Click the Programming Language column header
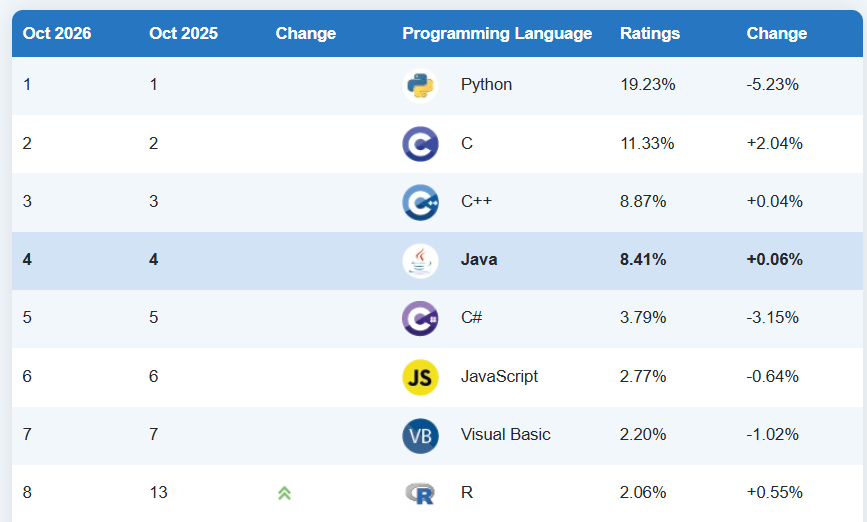This screenshot has width=867, height=522. coord(497,33)
